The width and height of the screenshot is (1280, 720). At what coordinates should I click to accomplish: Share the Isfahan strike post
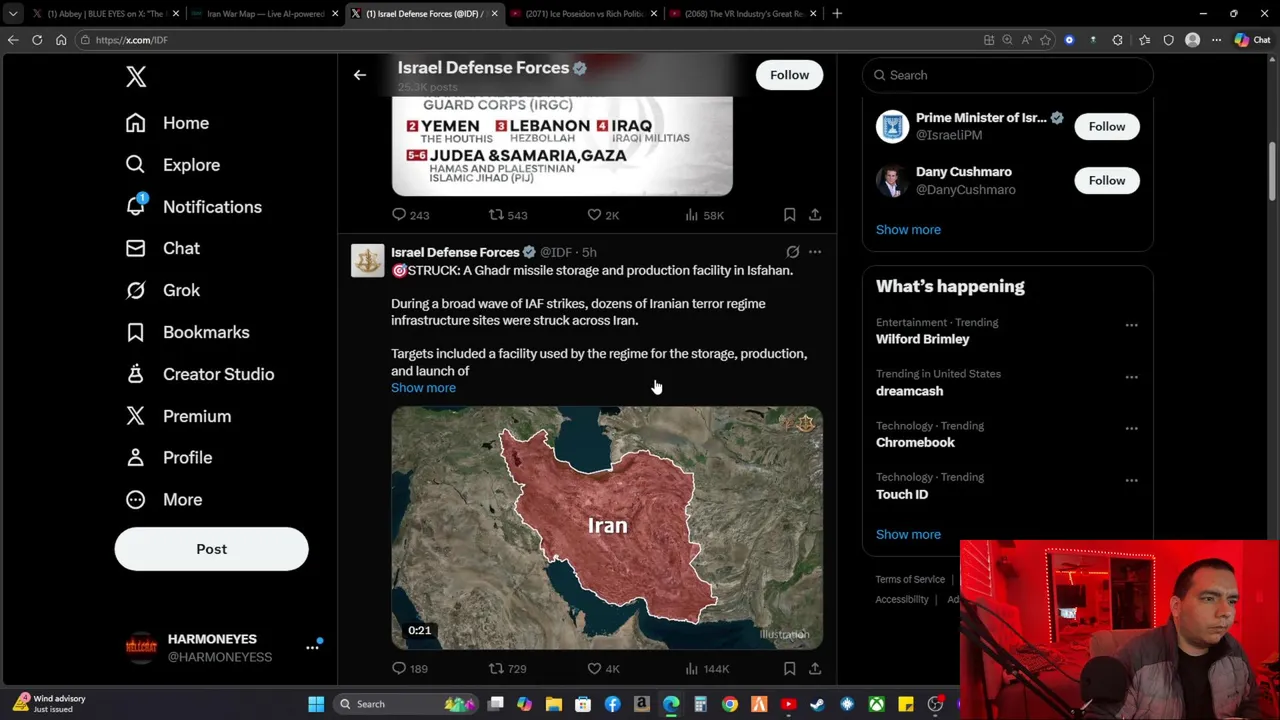pos(815,668)
